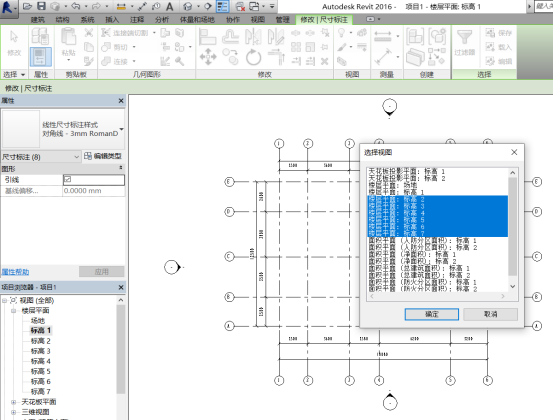Viewport: 554px width, 420px height.
Task: Expand the 三维视图 tree node
Action: [x=13, y=412]
